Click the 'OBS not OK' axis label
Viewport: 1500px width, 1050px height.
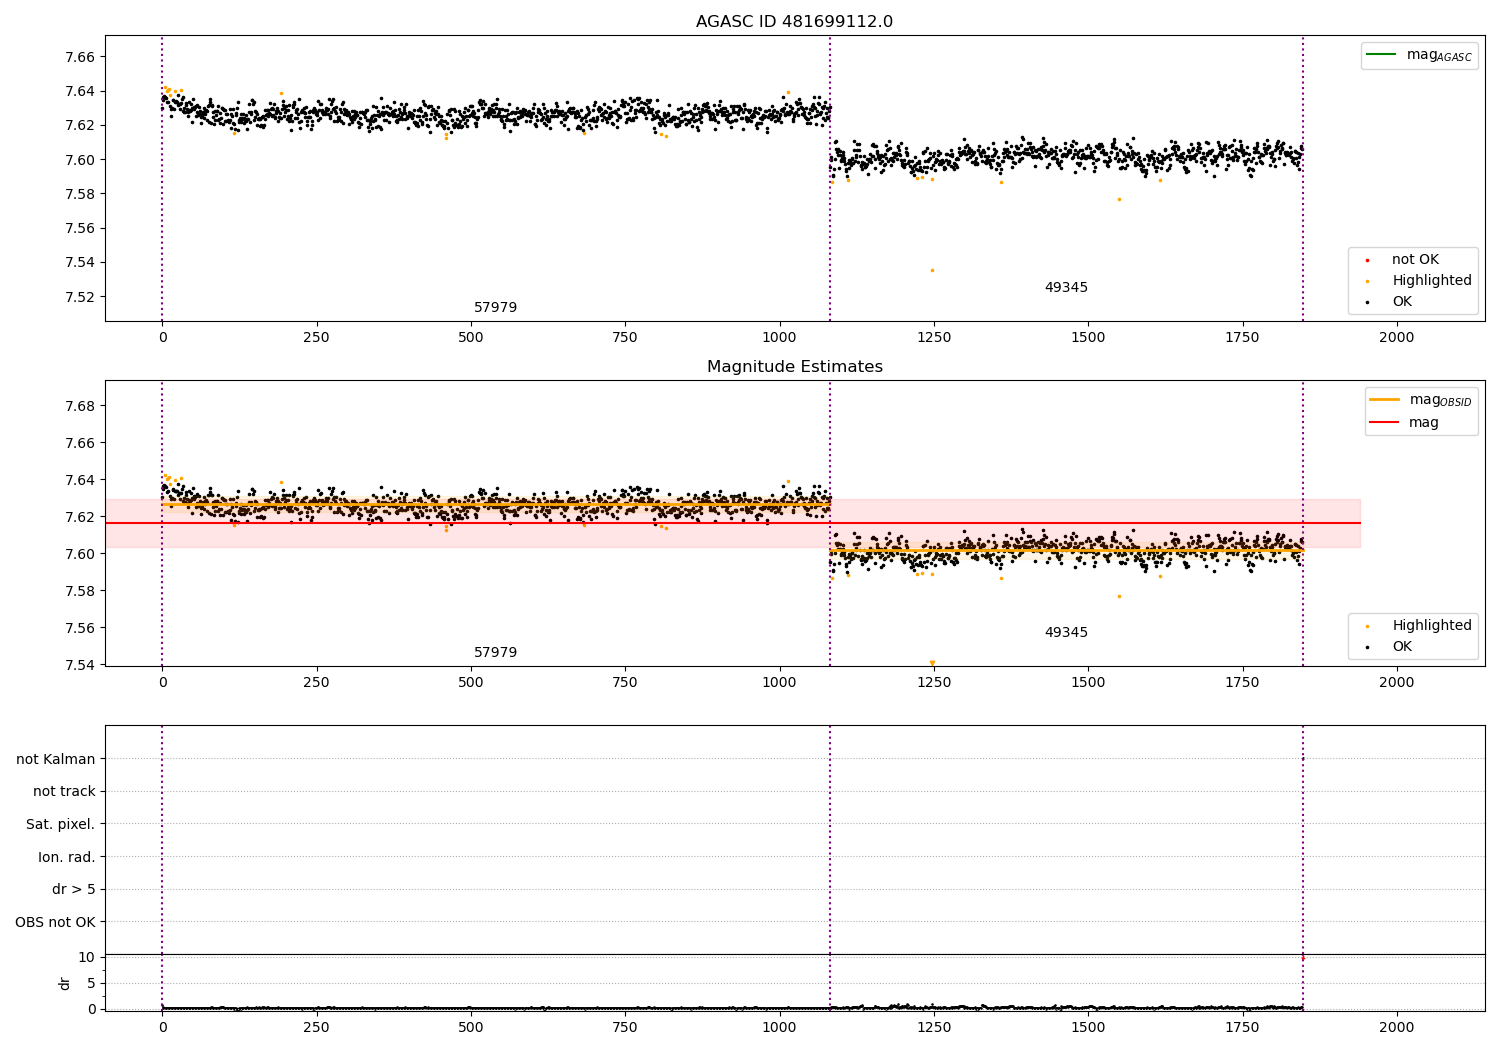(x=55, y=922)
